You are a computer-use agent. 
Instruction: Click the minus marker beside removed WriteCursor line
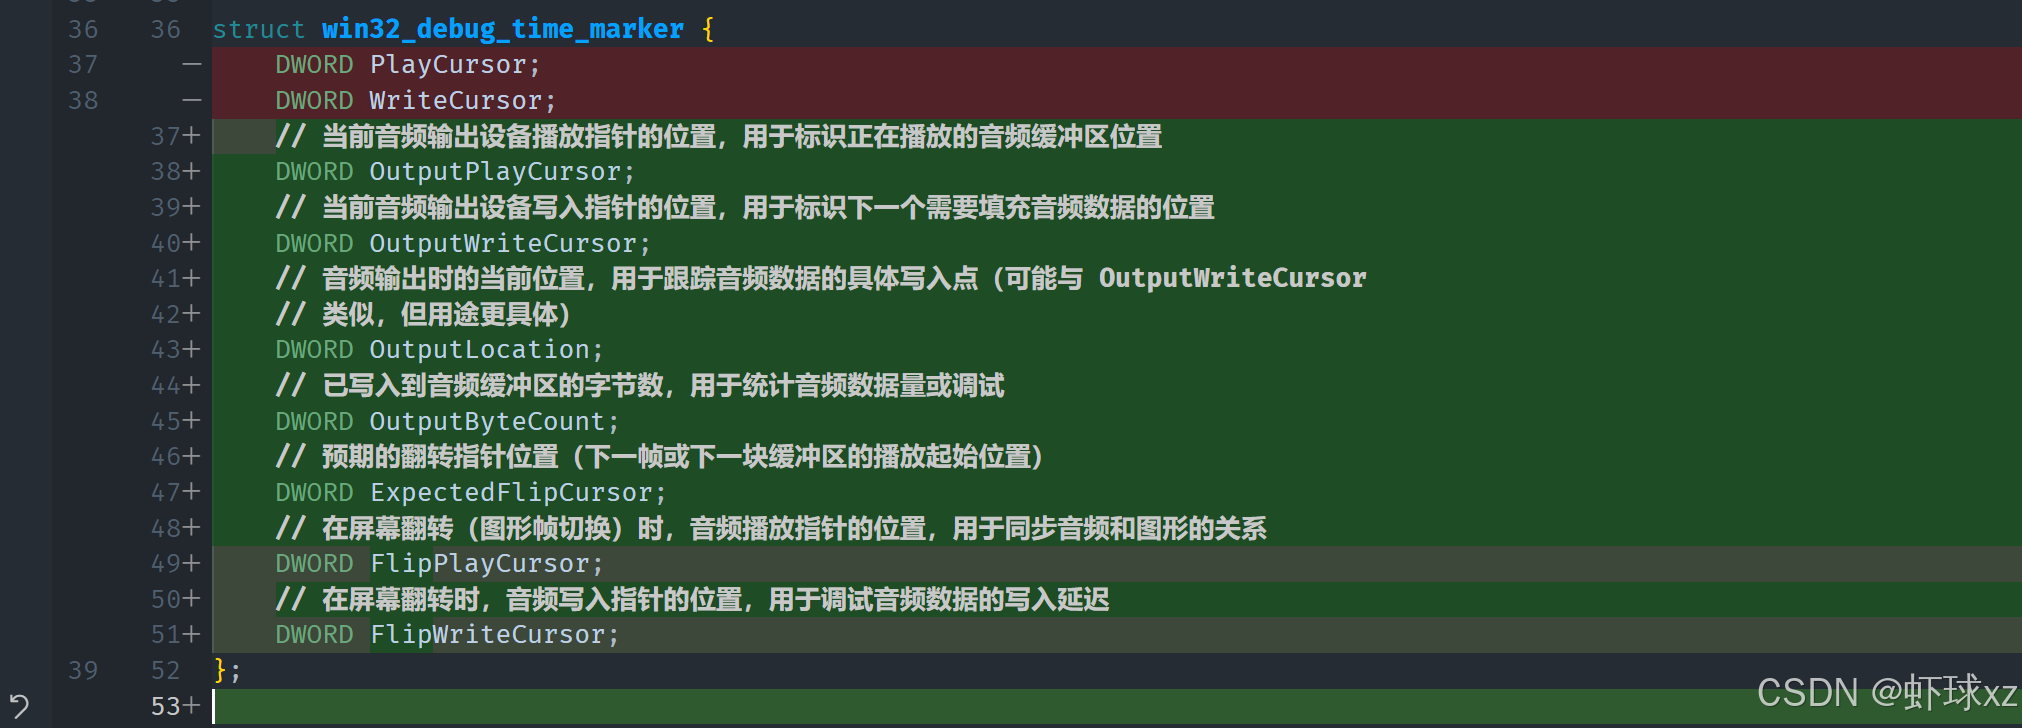point(192,100)
